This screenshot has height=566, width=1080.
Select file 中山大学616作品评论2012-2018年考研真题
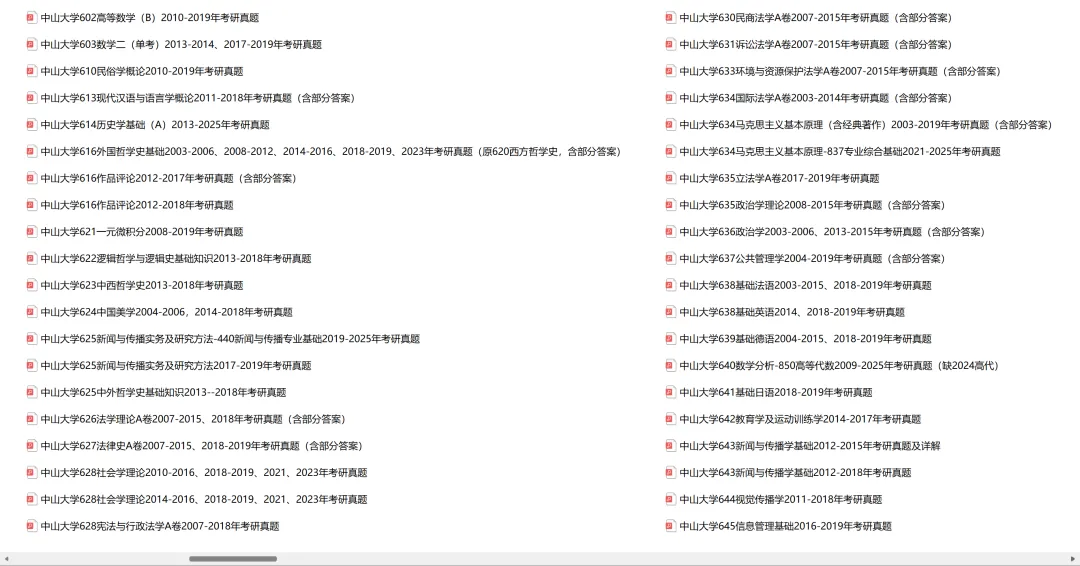(137, 205)
